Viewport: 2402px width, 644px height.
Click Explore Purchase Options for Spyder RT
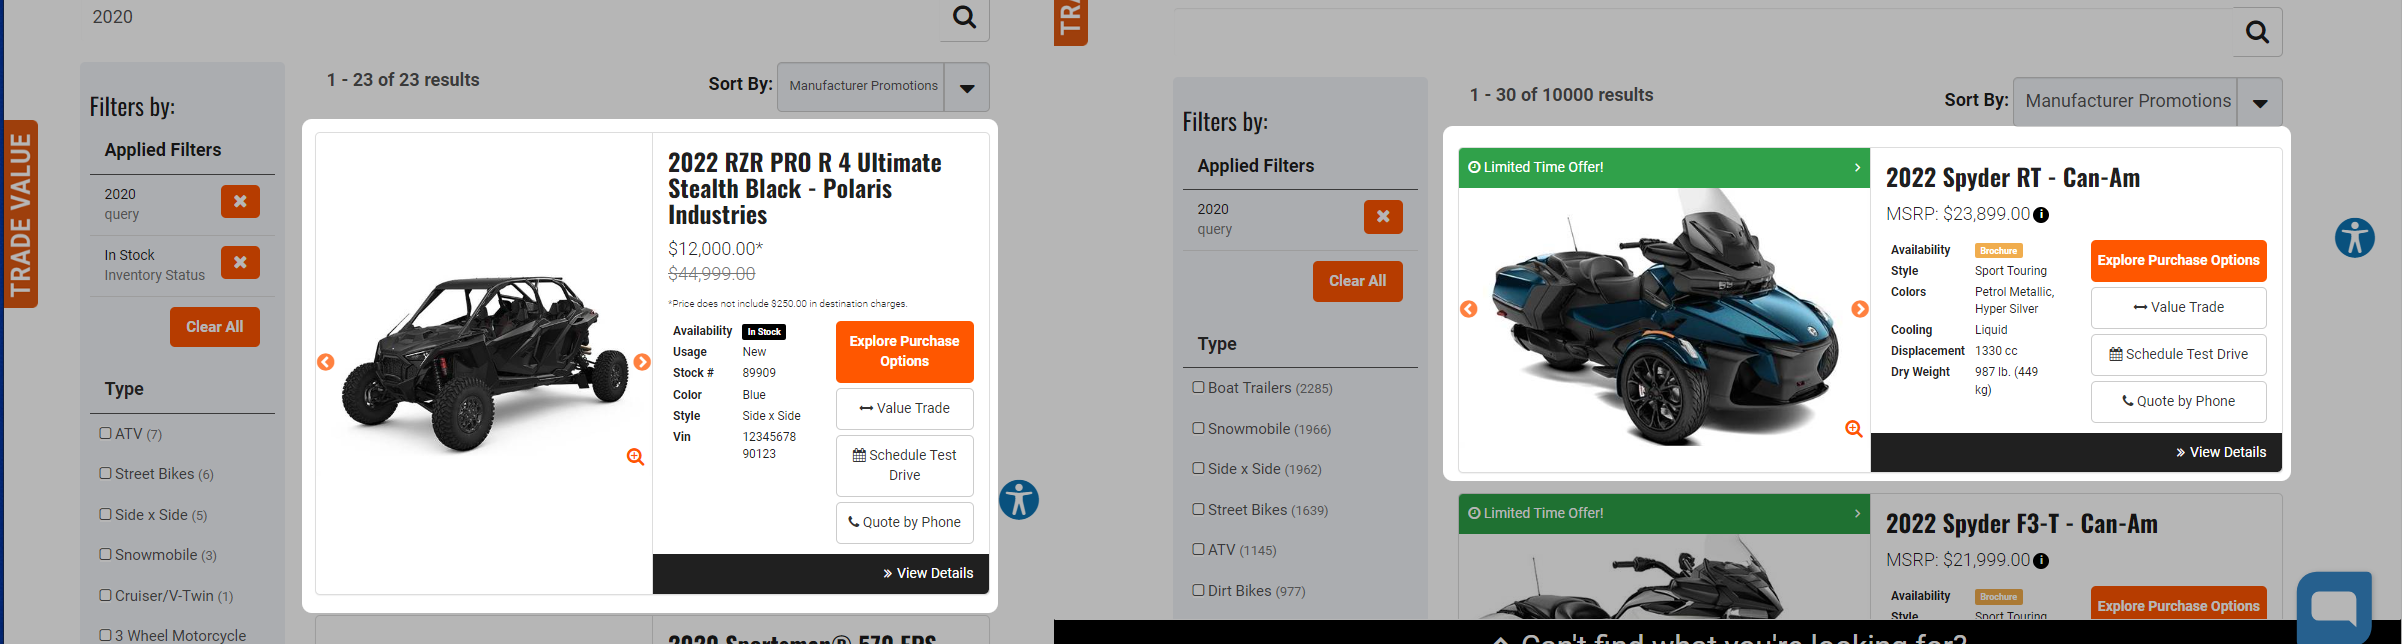2178,261
